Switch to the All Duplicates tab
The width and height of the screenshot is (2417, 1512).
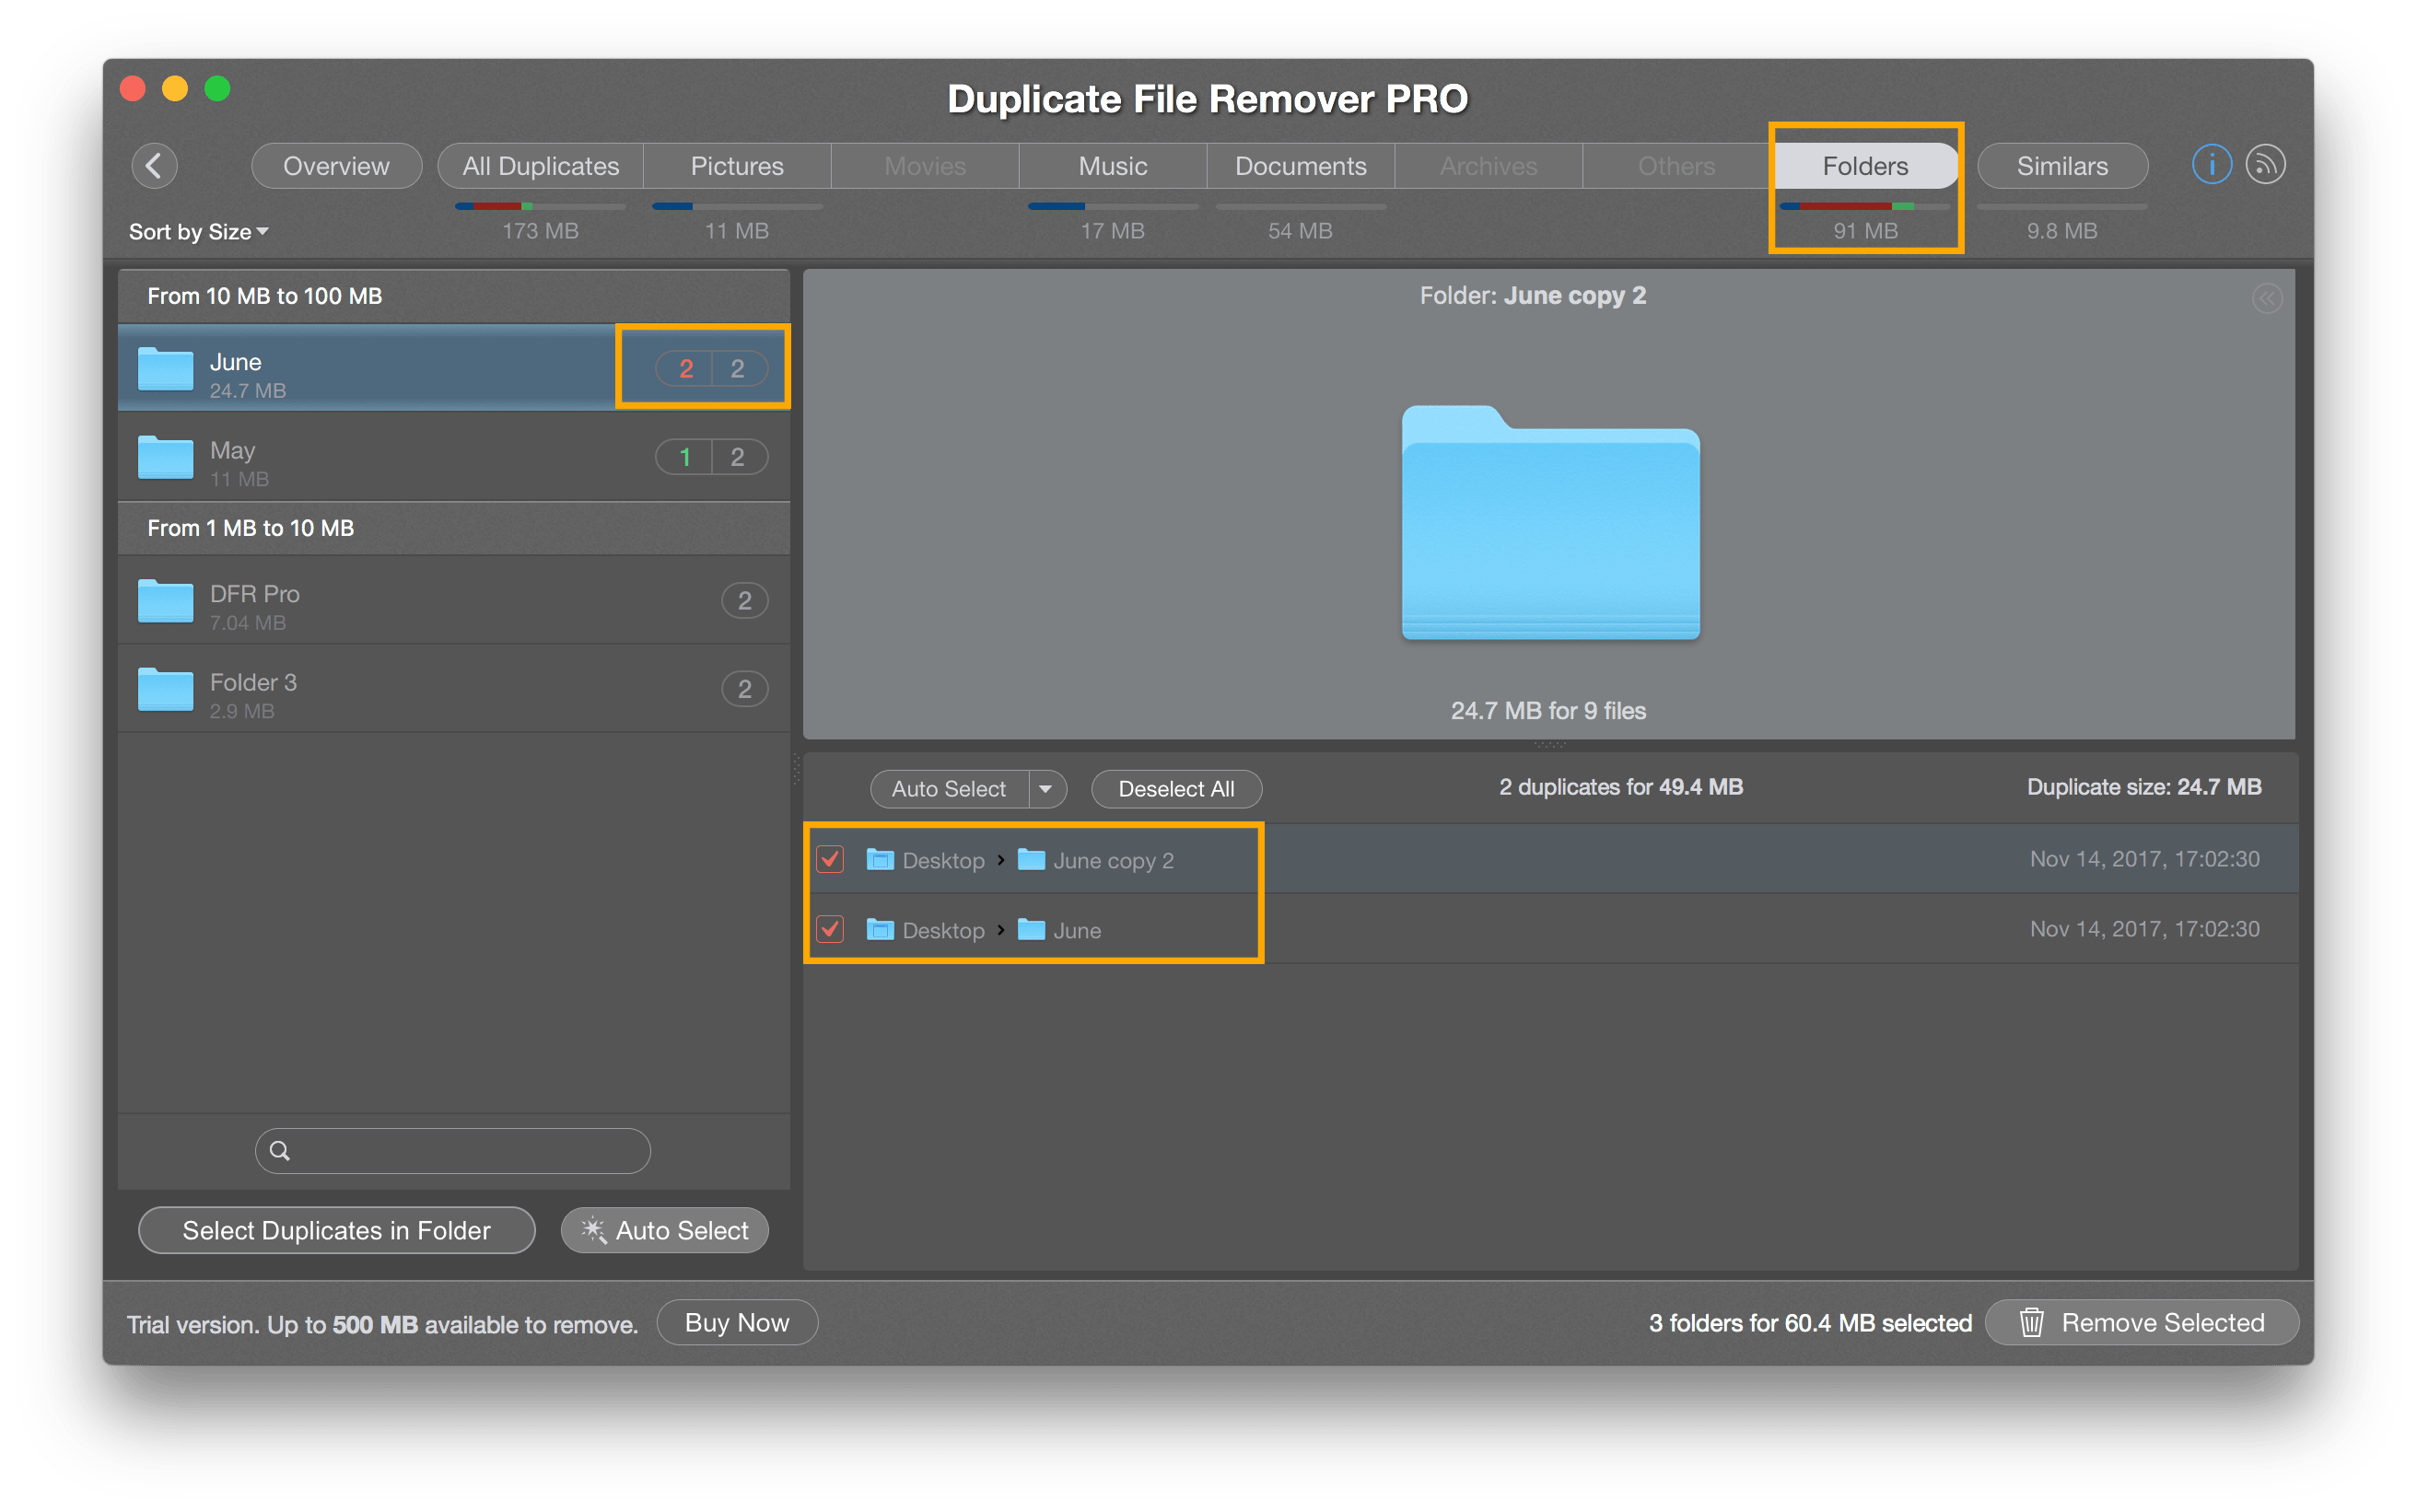point(541,166)
